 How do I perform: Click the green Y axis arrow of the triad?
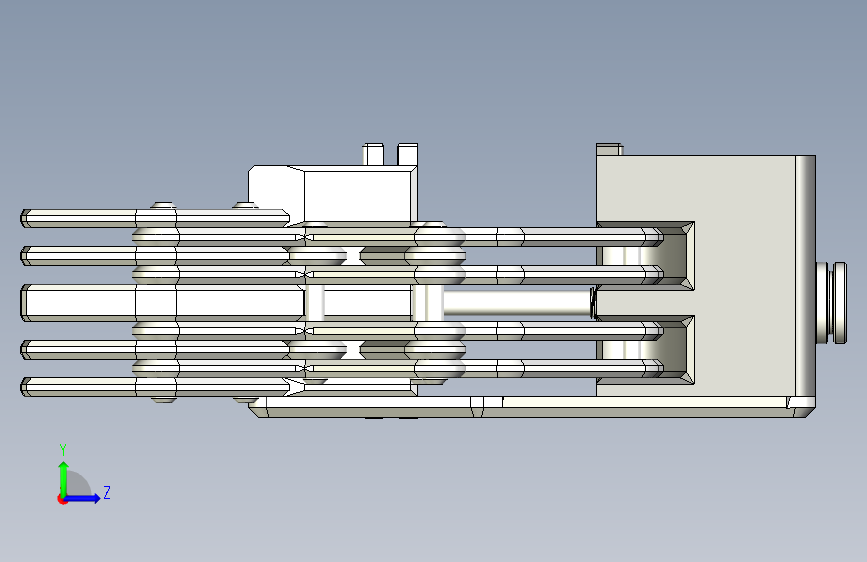(64, 478)
